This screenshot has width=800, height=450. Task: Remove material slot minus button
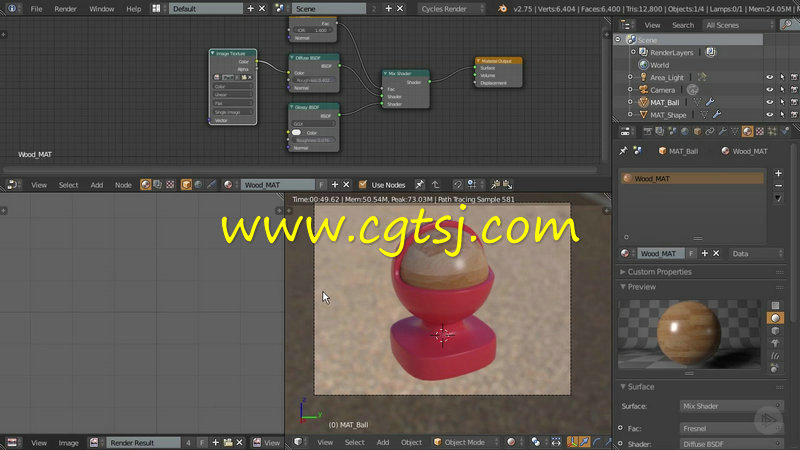(778, 186)
